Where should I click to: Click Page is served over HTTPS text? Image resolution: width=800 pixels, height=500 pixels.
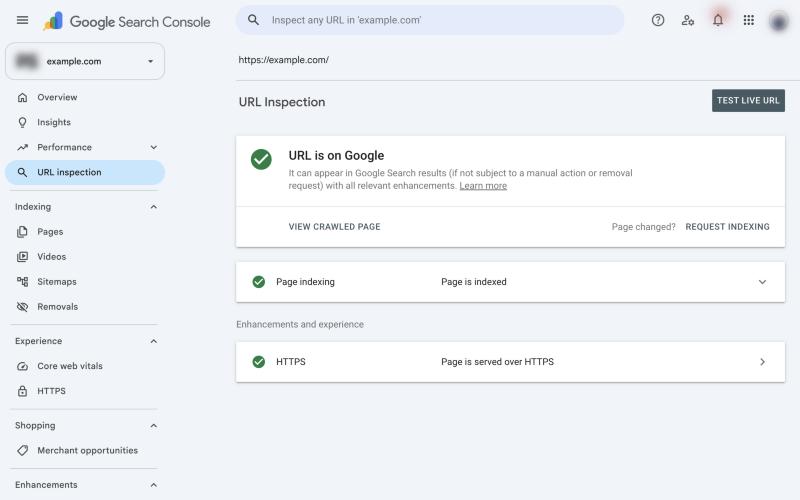(497, 362)
